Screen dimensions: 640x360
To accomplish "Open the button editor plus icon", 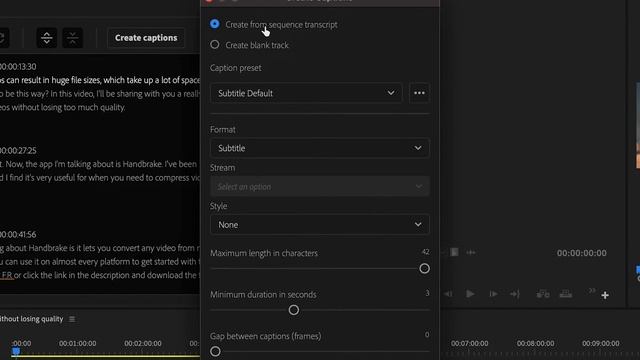I will (x=605, y=295).
